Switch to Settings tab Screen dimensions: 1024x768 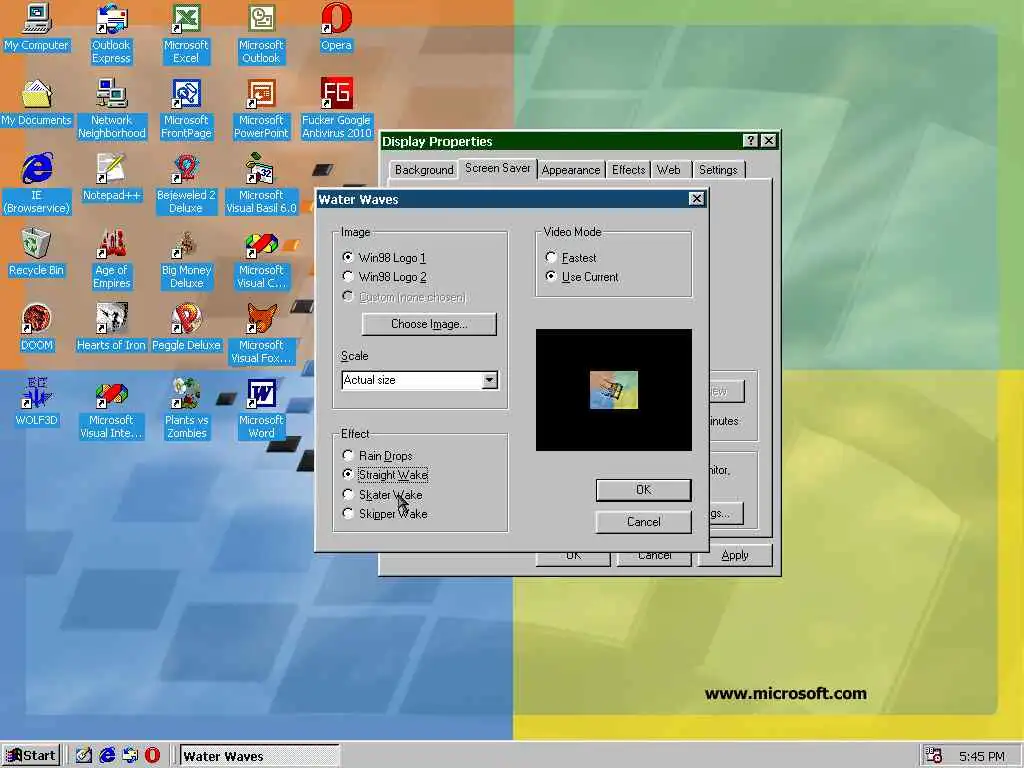coord(718,170)
